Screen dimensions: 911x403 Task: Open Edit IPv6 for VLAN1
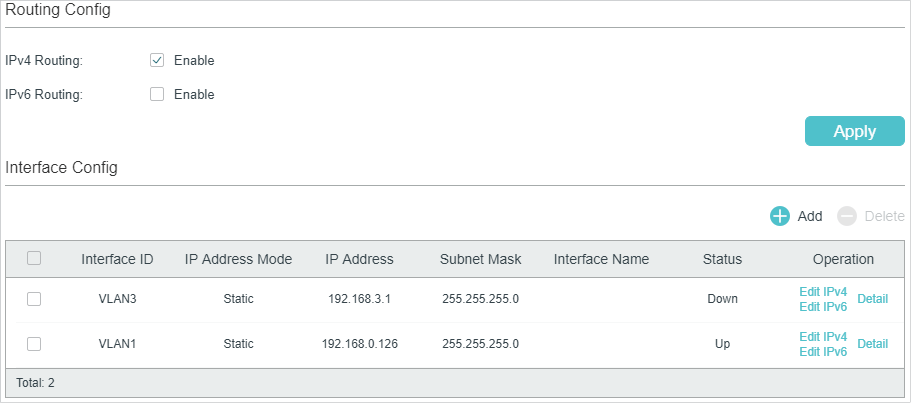823,352
